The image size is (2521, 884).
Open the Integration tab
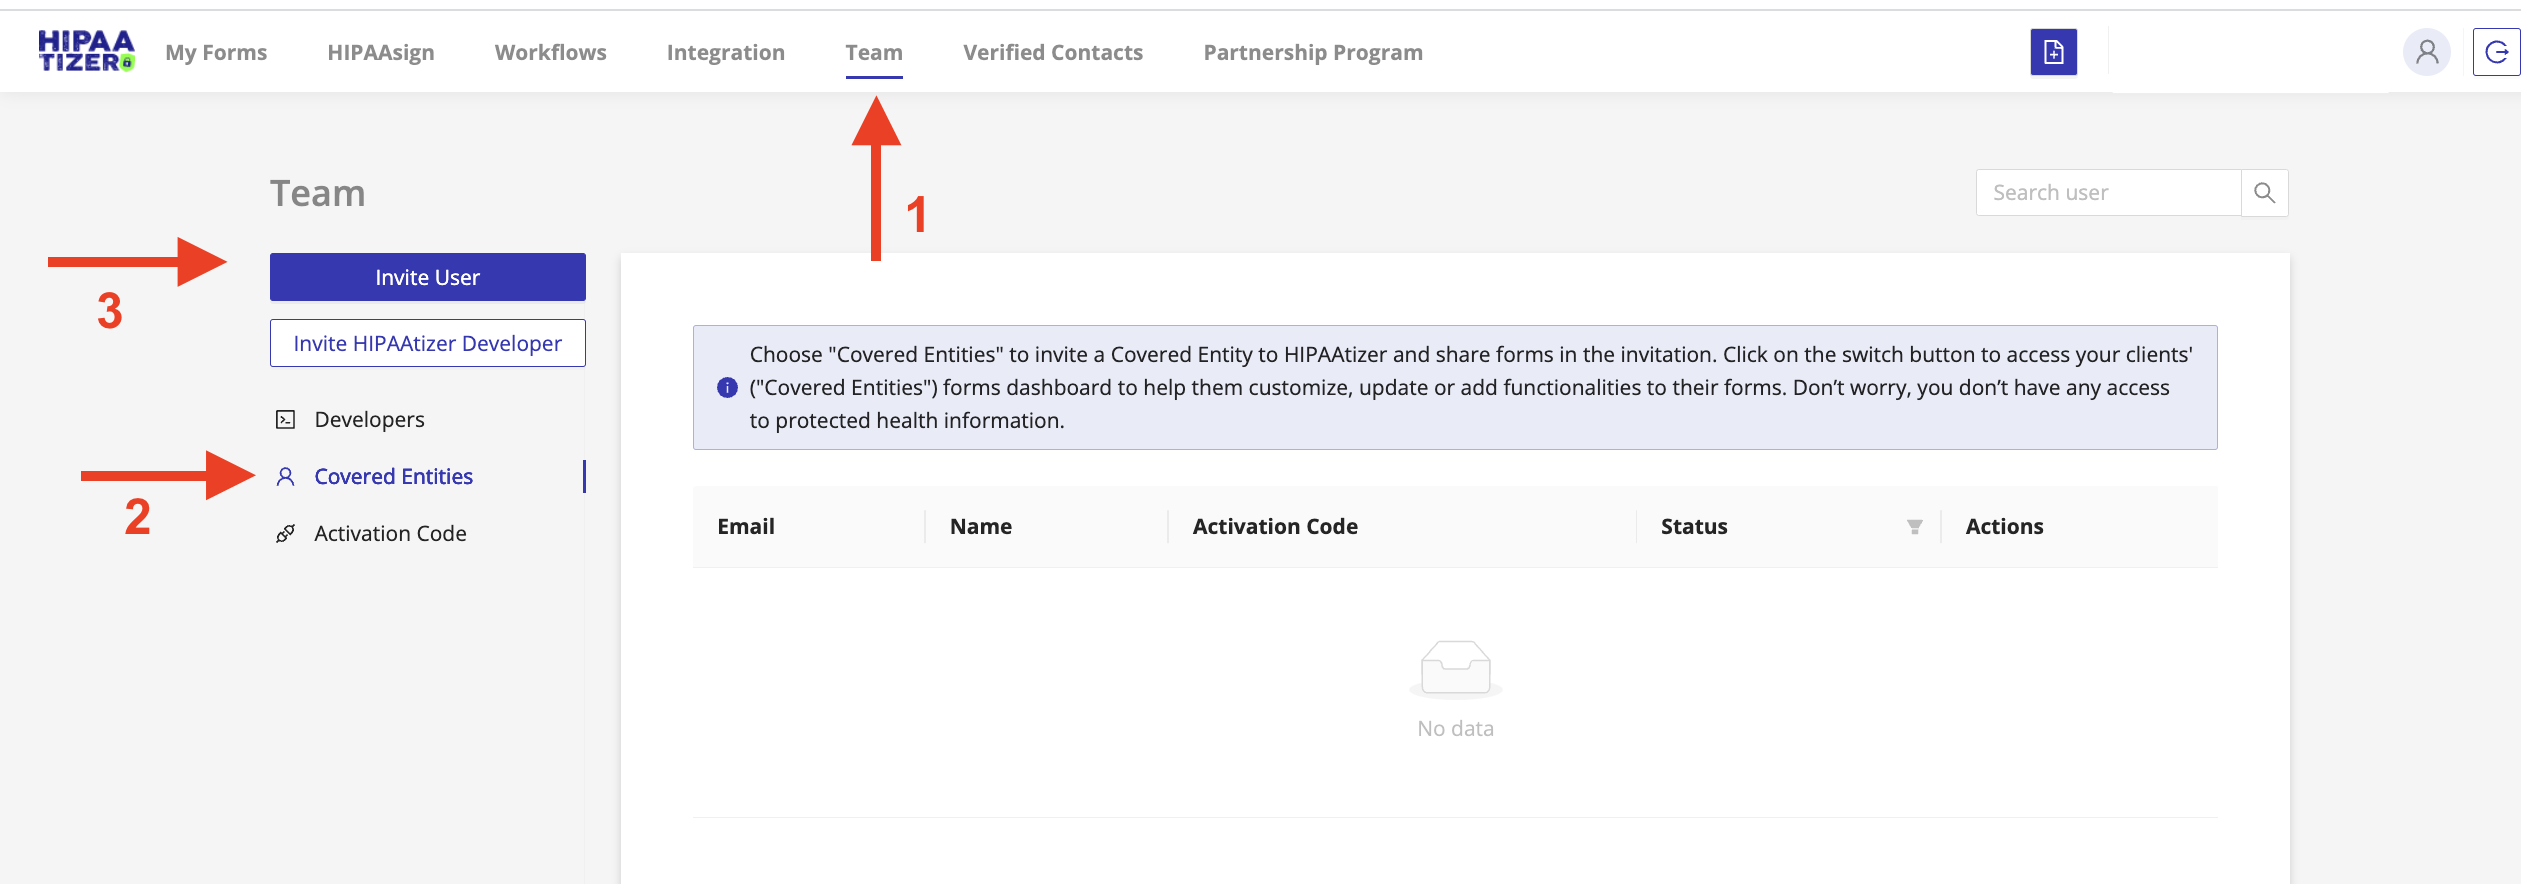[x=726, y=53]
